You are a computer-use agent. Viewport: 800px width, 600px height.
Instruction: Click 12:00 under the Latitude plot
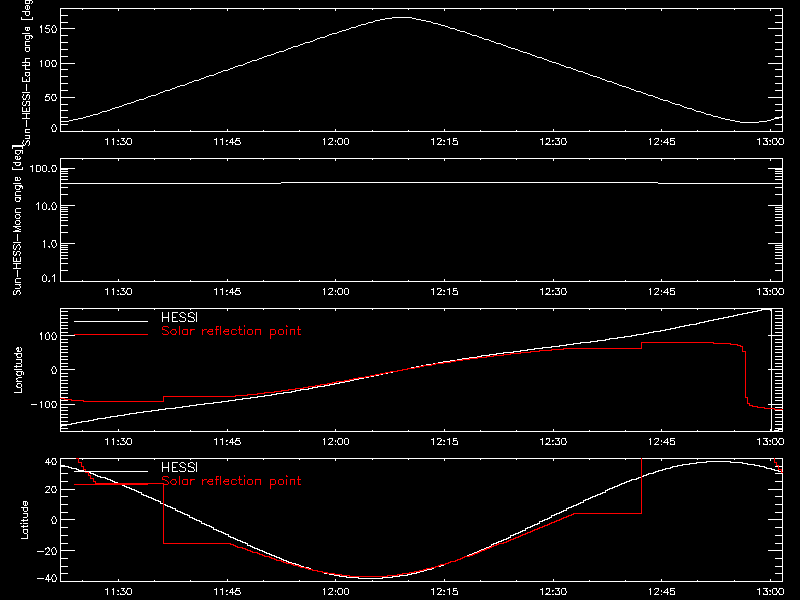point(336,592)
